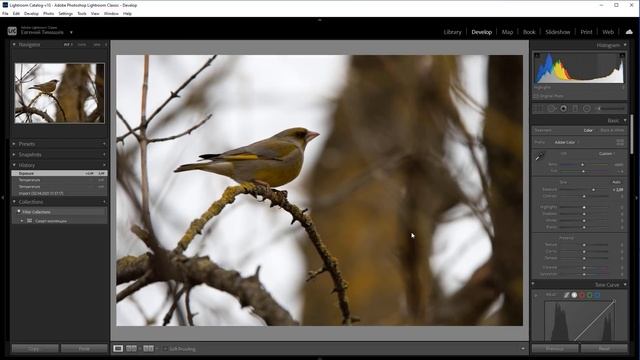Check the Original Photo checkbox
The image size is (640, 360).
[535, 96]
